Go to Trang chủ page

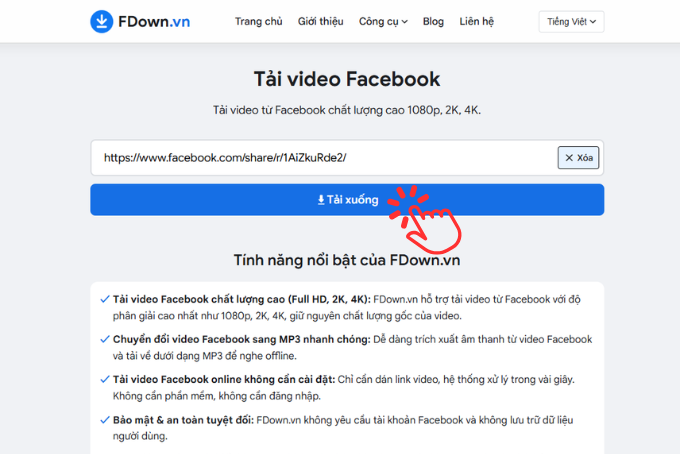click(259, 21)
